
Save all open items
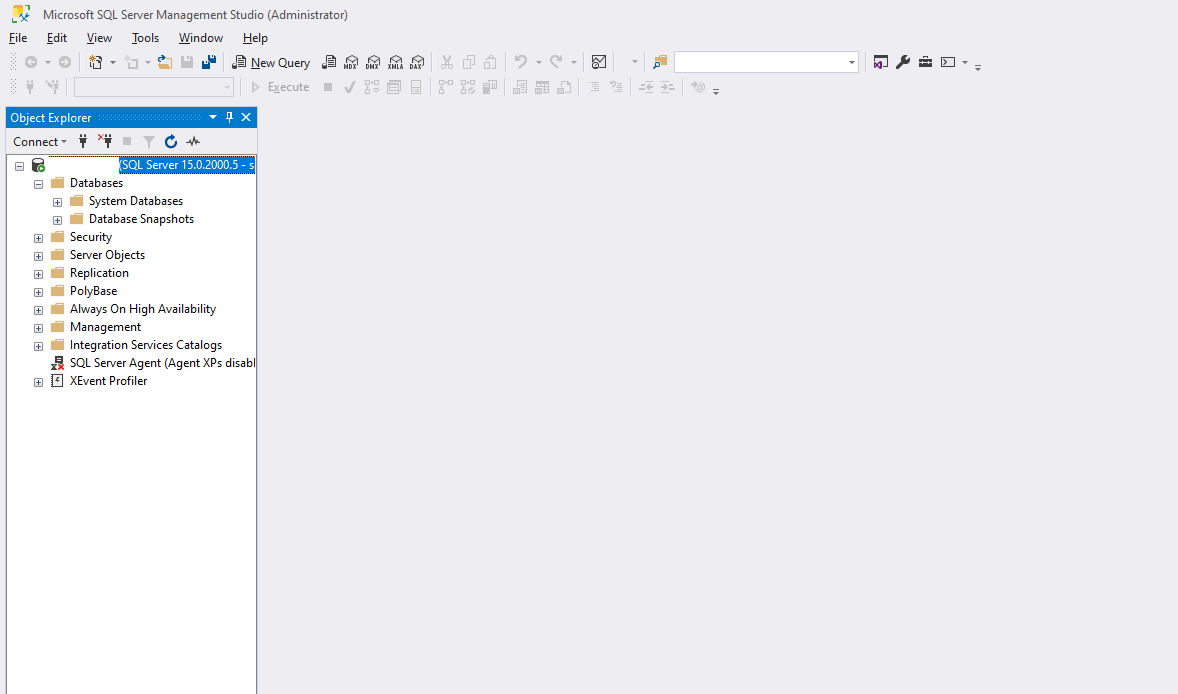(208, 61)
